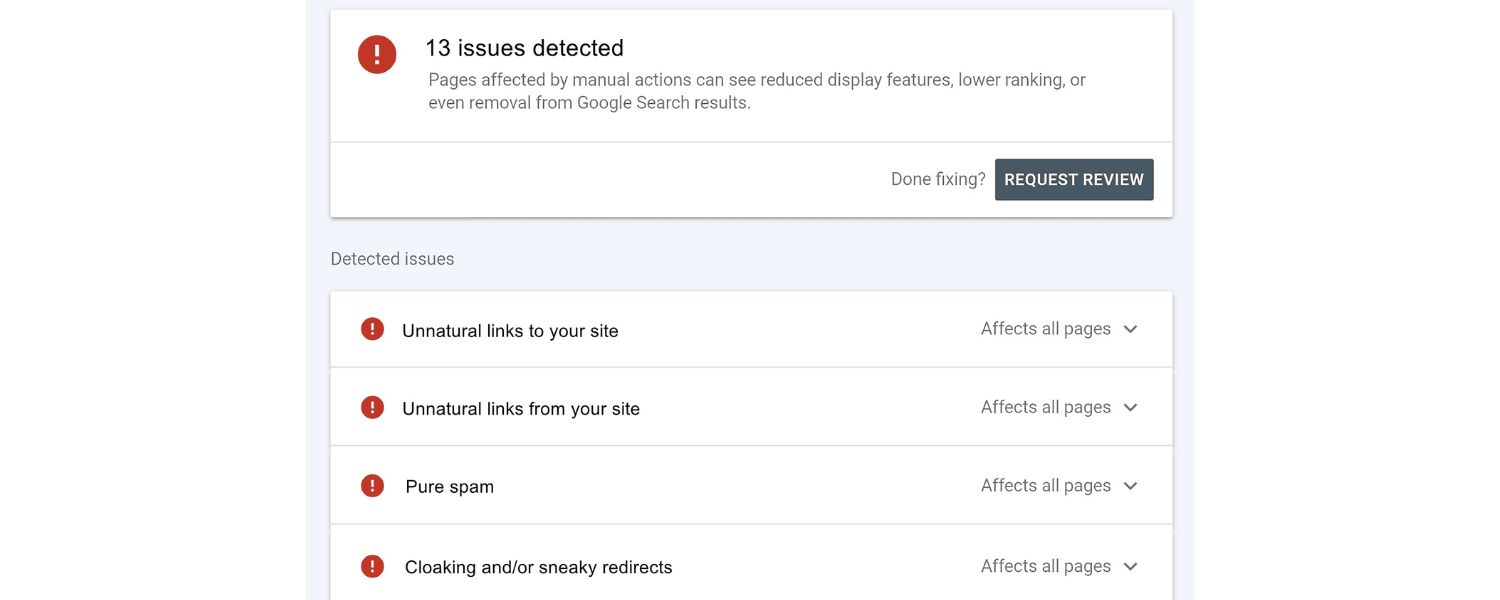Click the Detected issues heading
The height and width of the screenshot is (600, 1500).
[x=392, y=258]
